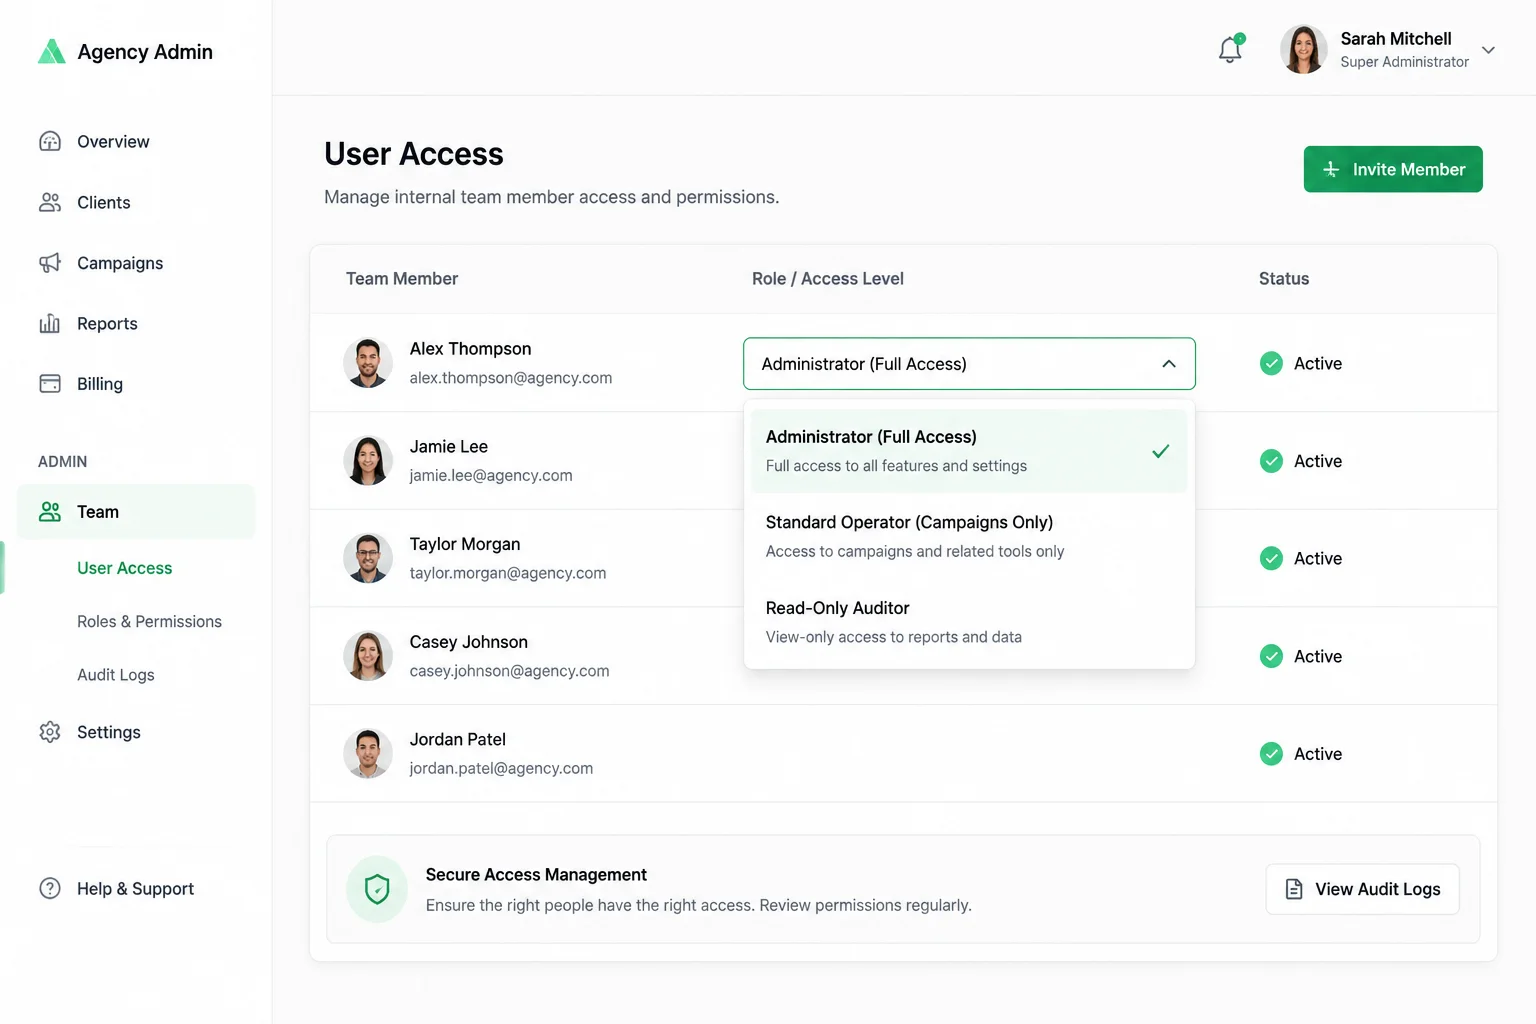The image size is (1536, 1024).
Task: Click the green shield security icon
Action: pyautogui.click(x=377, y=889)
